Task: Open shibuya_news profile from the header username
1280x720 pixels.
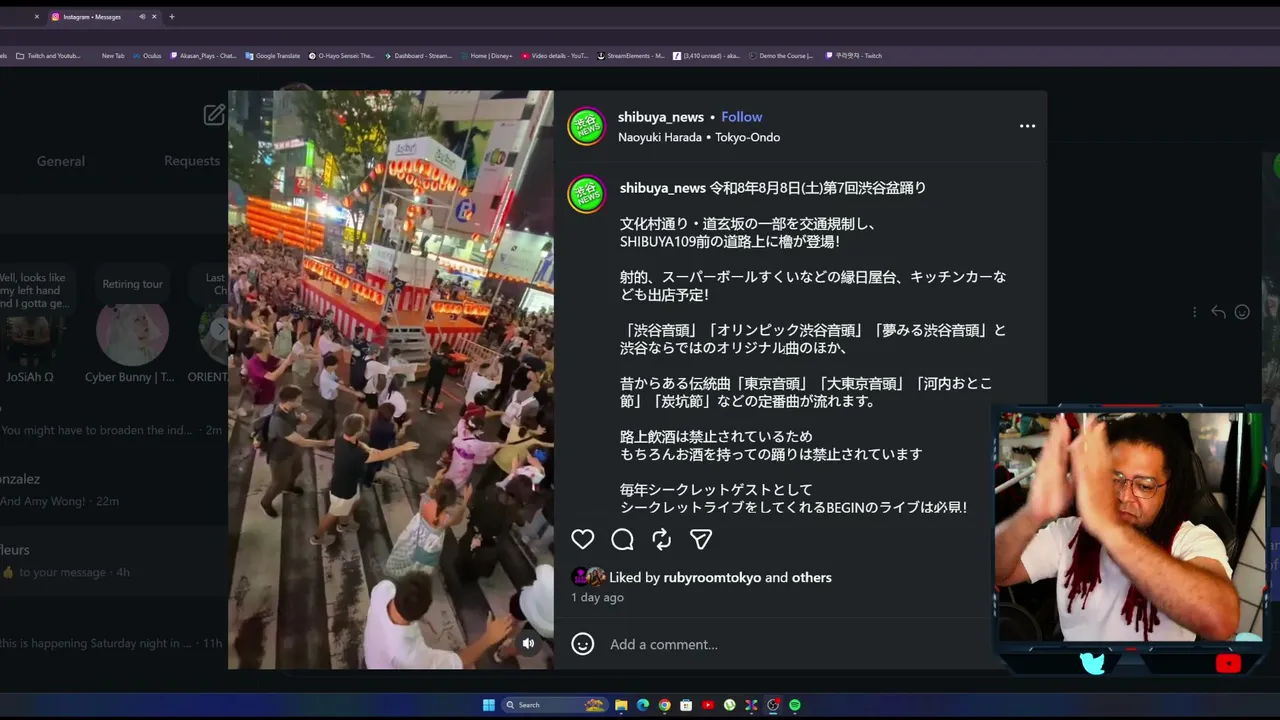Action: [x=661, y=117]
